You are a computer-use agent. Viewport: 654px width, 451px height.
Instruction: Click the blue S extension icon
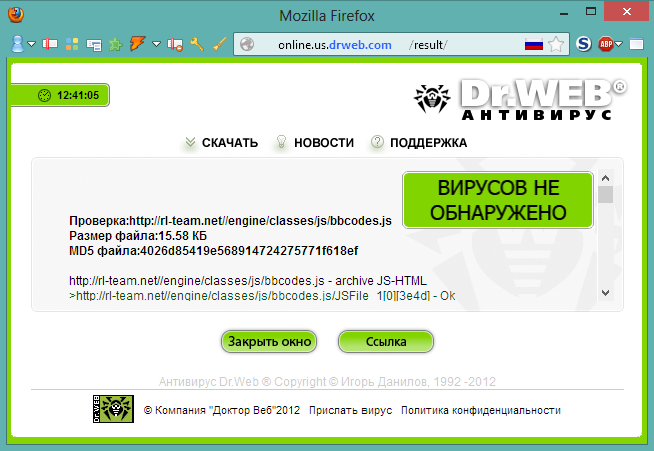click(x=584, y=44)
